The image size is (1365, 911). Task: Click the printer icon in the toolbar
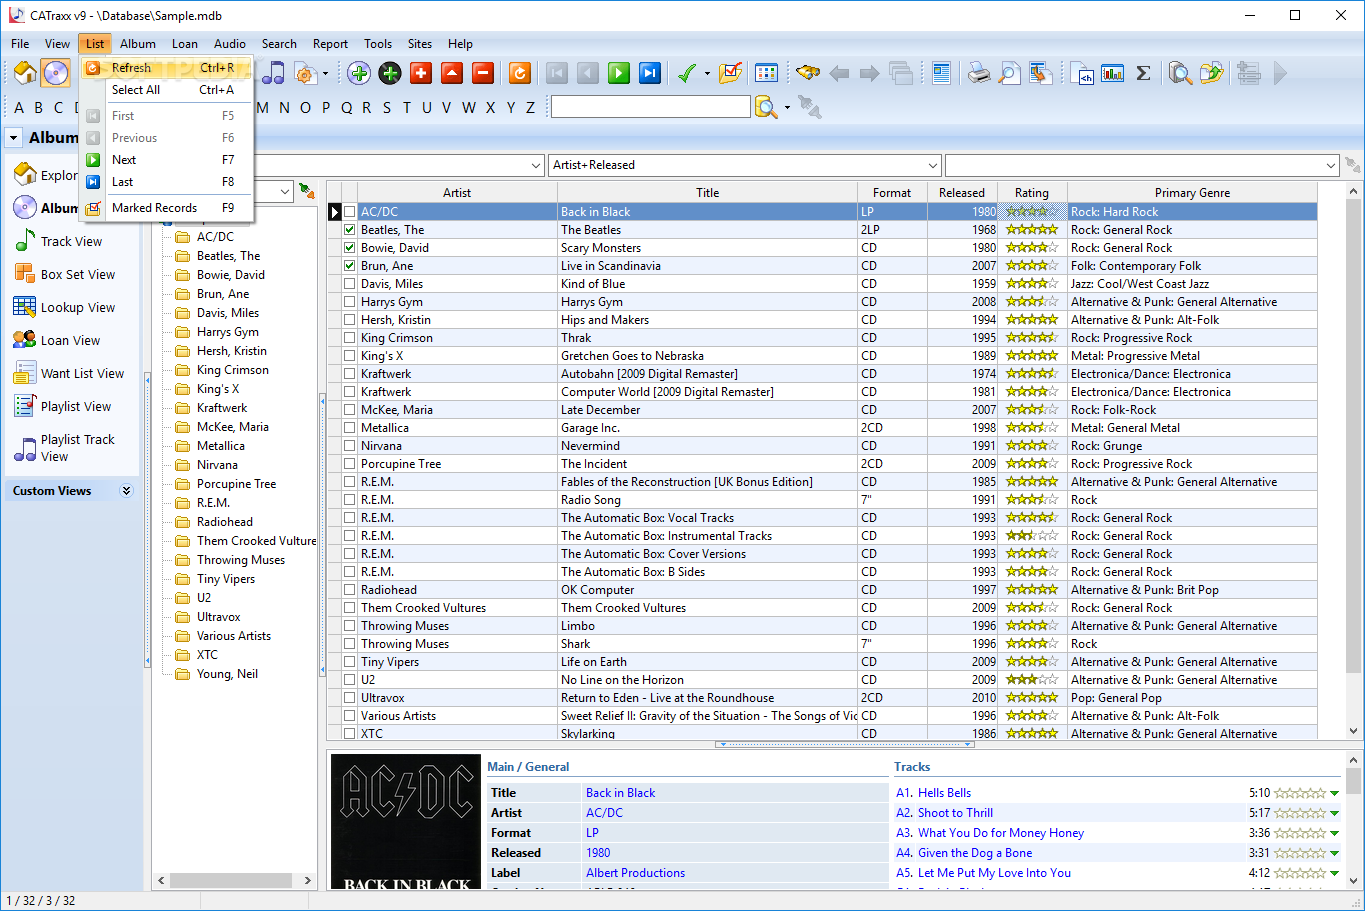click(x=979, y=73)
